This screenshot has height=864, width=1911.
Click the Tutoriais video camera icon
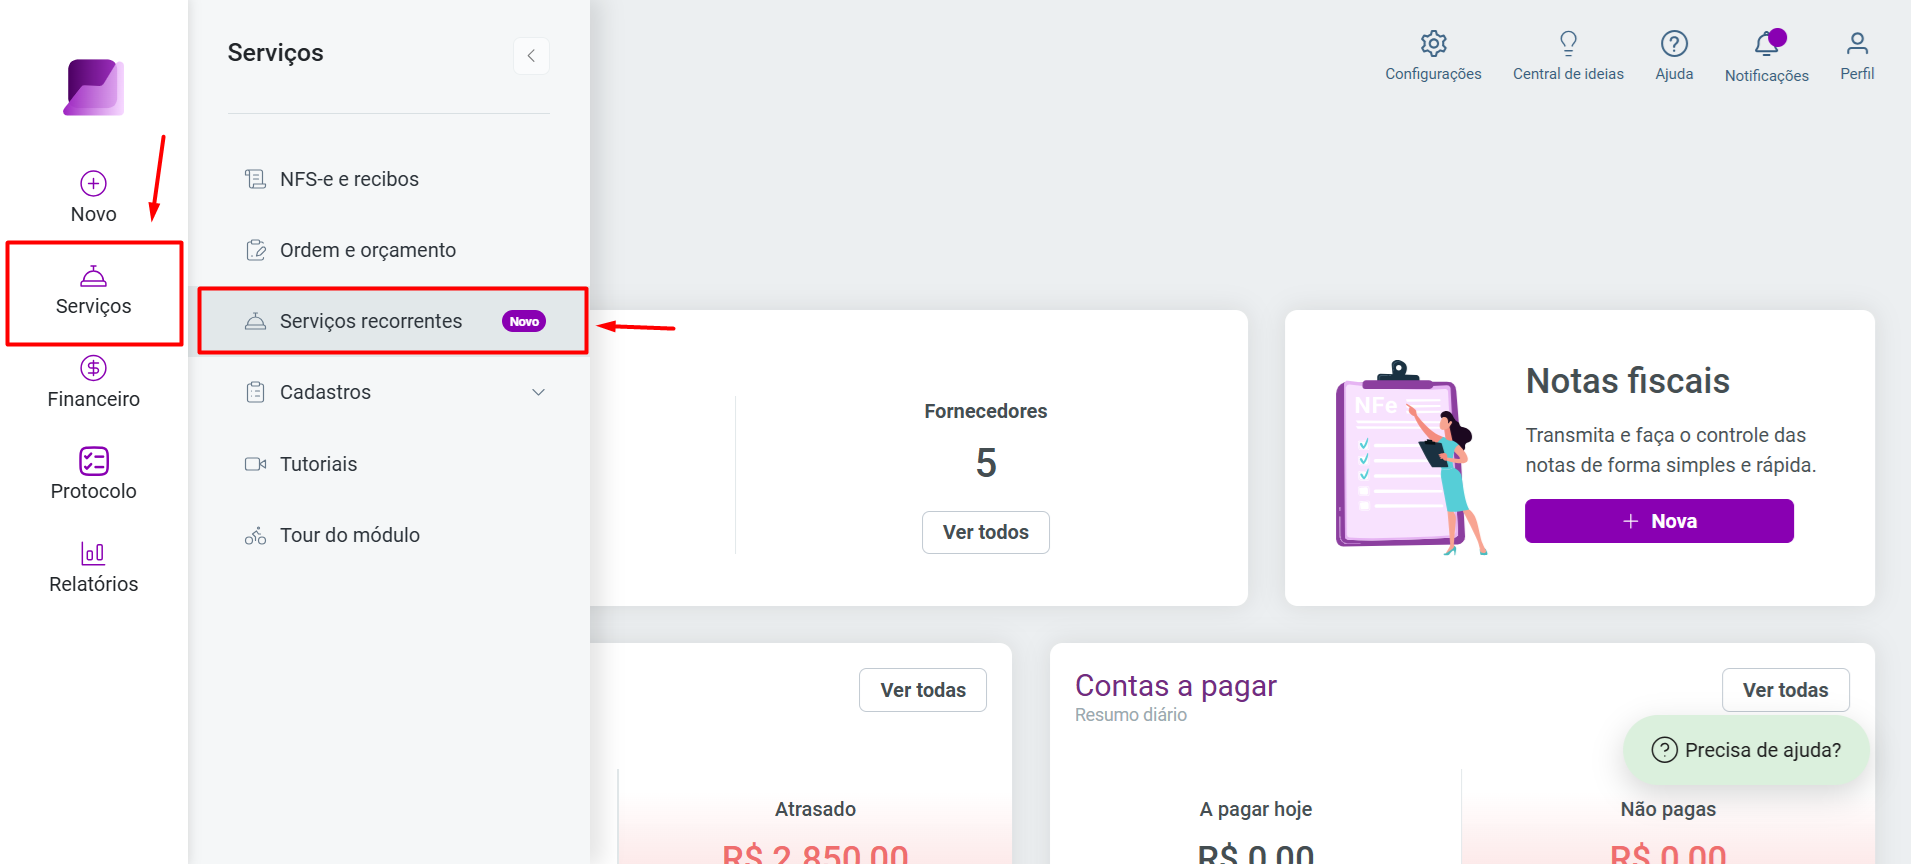(x=256, y=464)
